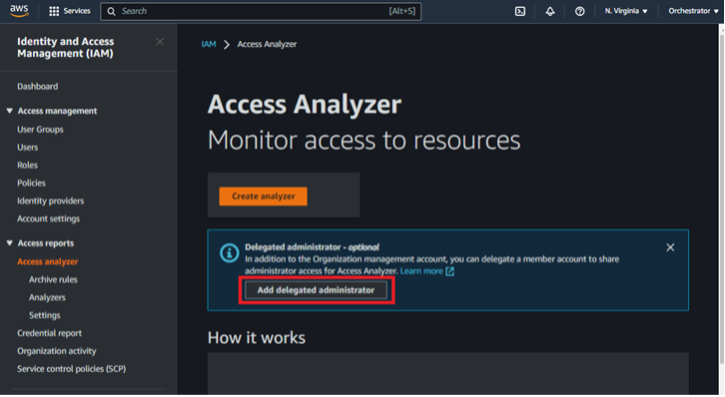Open User Groups in the sidebar
This screenshot has height=397, width=725.
[x=40, y=129]
